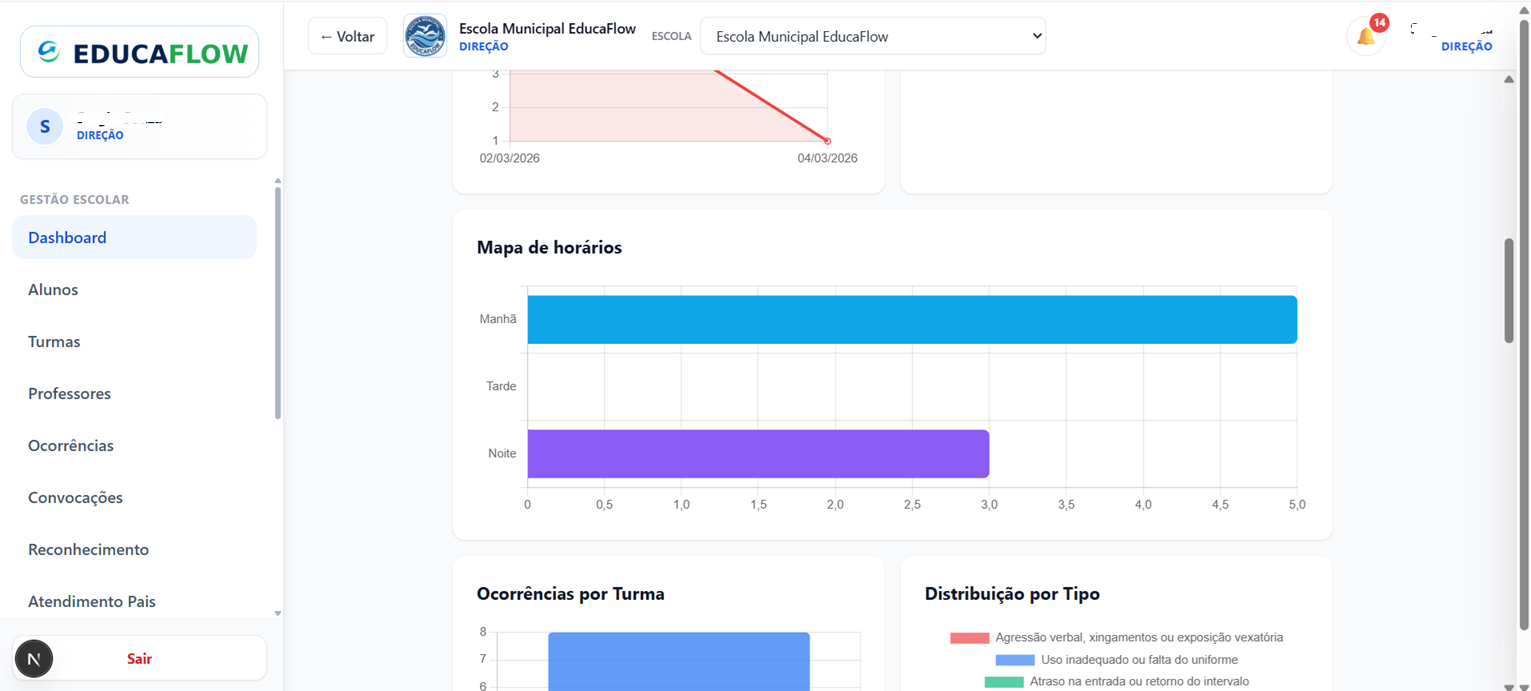Go to Ocorrências in the sidebar
Screen dimensions: 1531x691
coord(71,446)
